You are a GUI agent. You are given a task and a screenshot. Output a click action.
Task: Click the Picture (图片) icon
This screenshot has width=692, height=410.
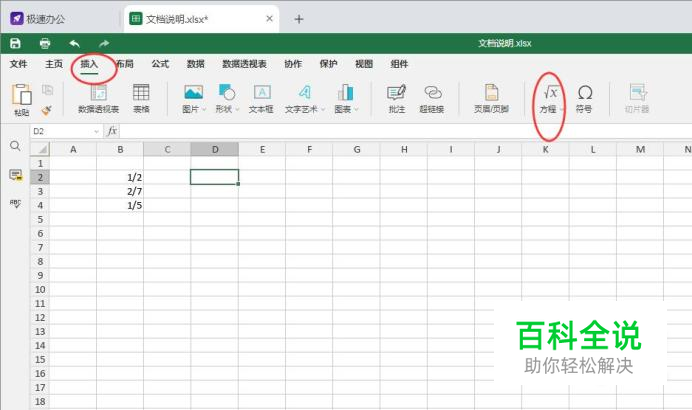193,92
